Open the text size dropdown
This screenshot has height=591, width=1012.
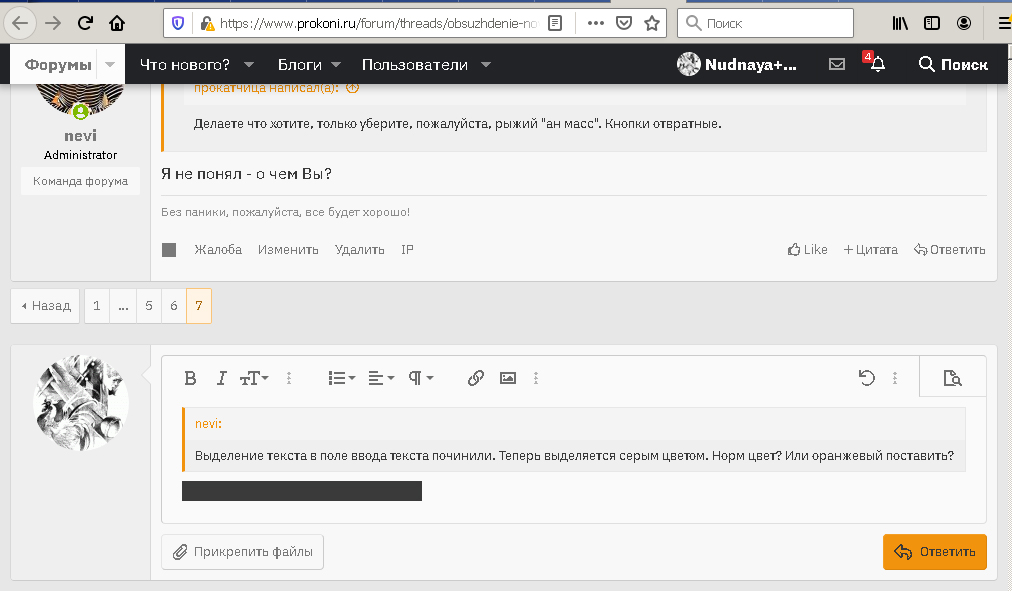point(255,378)
